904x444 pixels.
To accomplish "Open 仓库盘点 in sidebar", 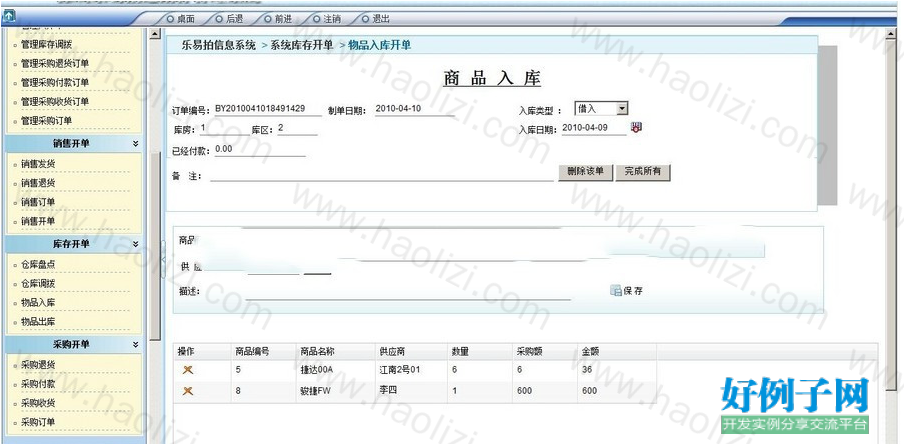I will [38, 264].
